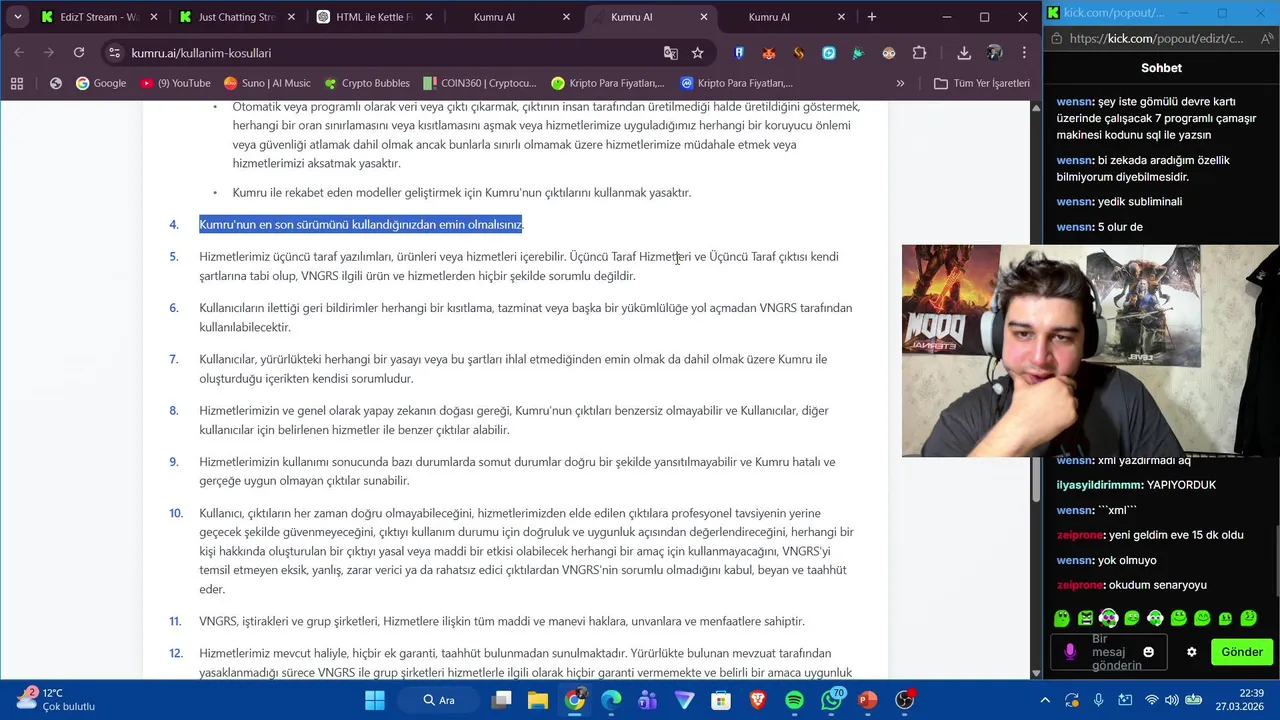Open Suno | AI Music bookmark
Screen dimensions: 1280x720
267,83
